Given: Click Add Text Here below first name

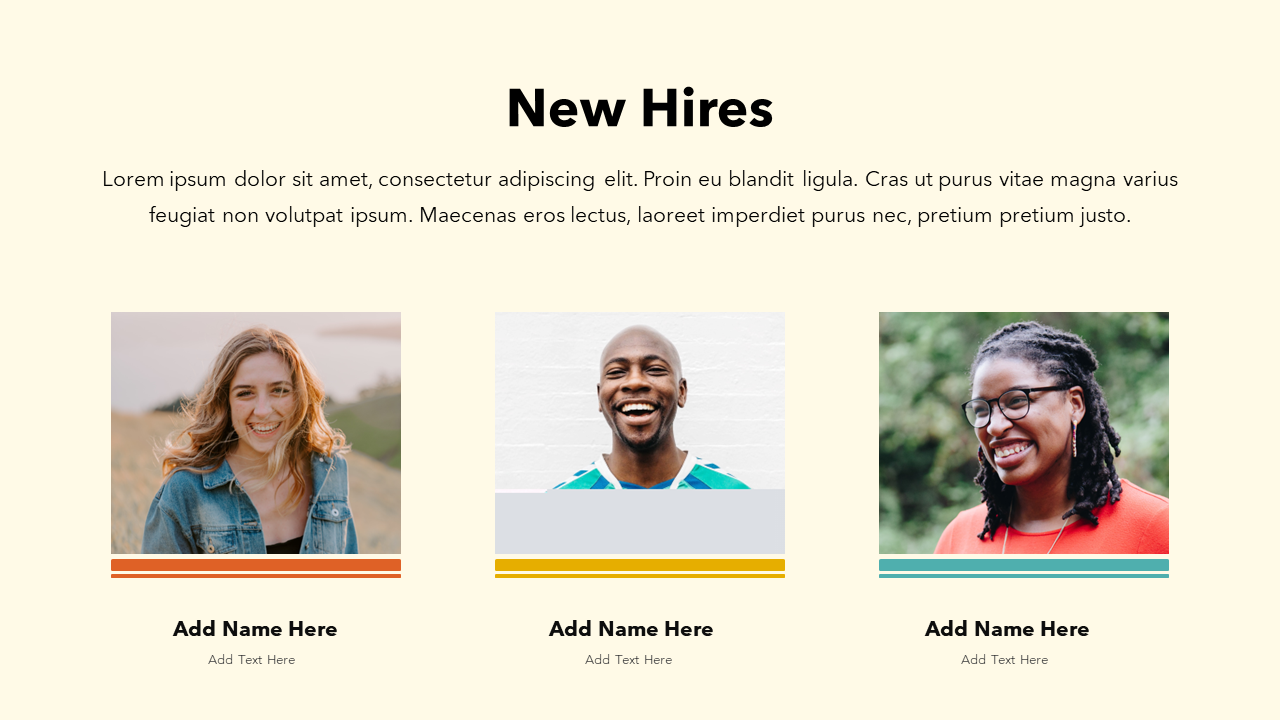Looking at the screenshot, I should tap(252, 660).
